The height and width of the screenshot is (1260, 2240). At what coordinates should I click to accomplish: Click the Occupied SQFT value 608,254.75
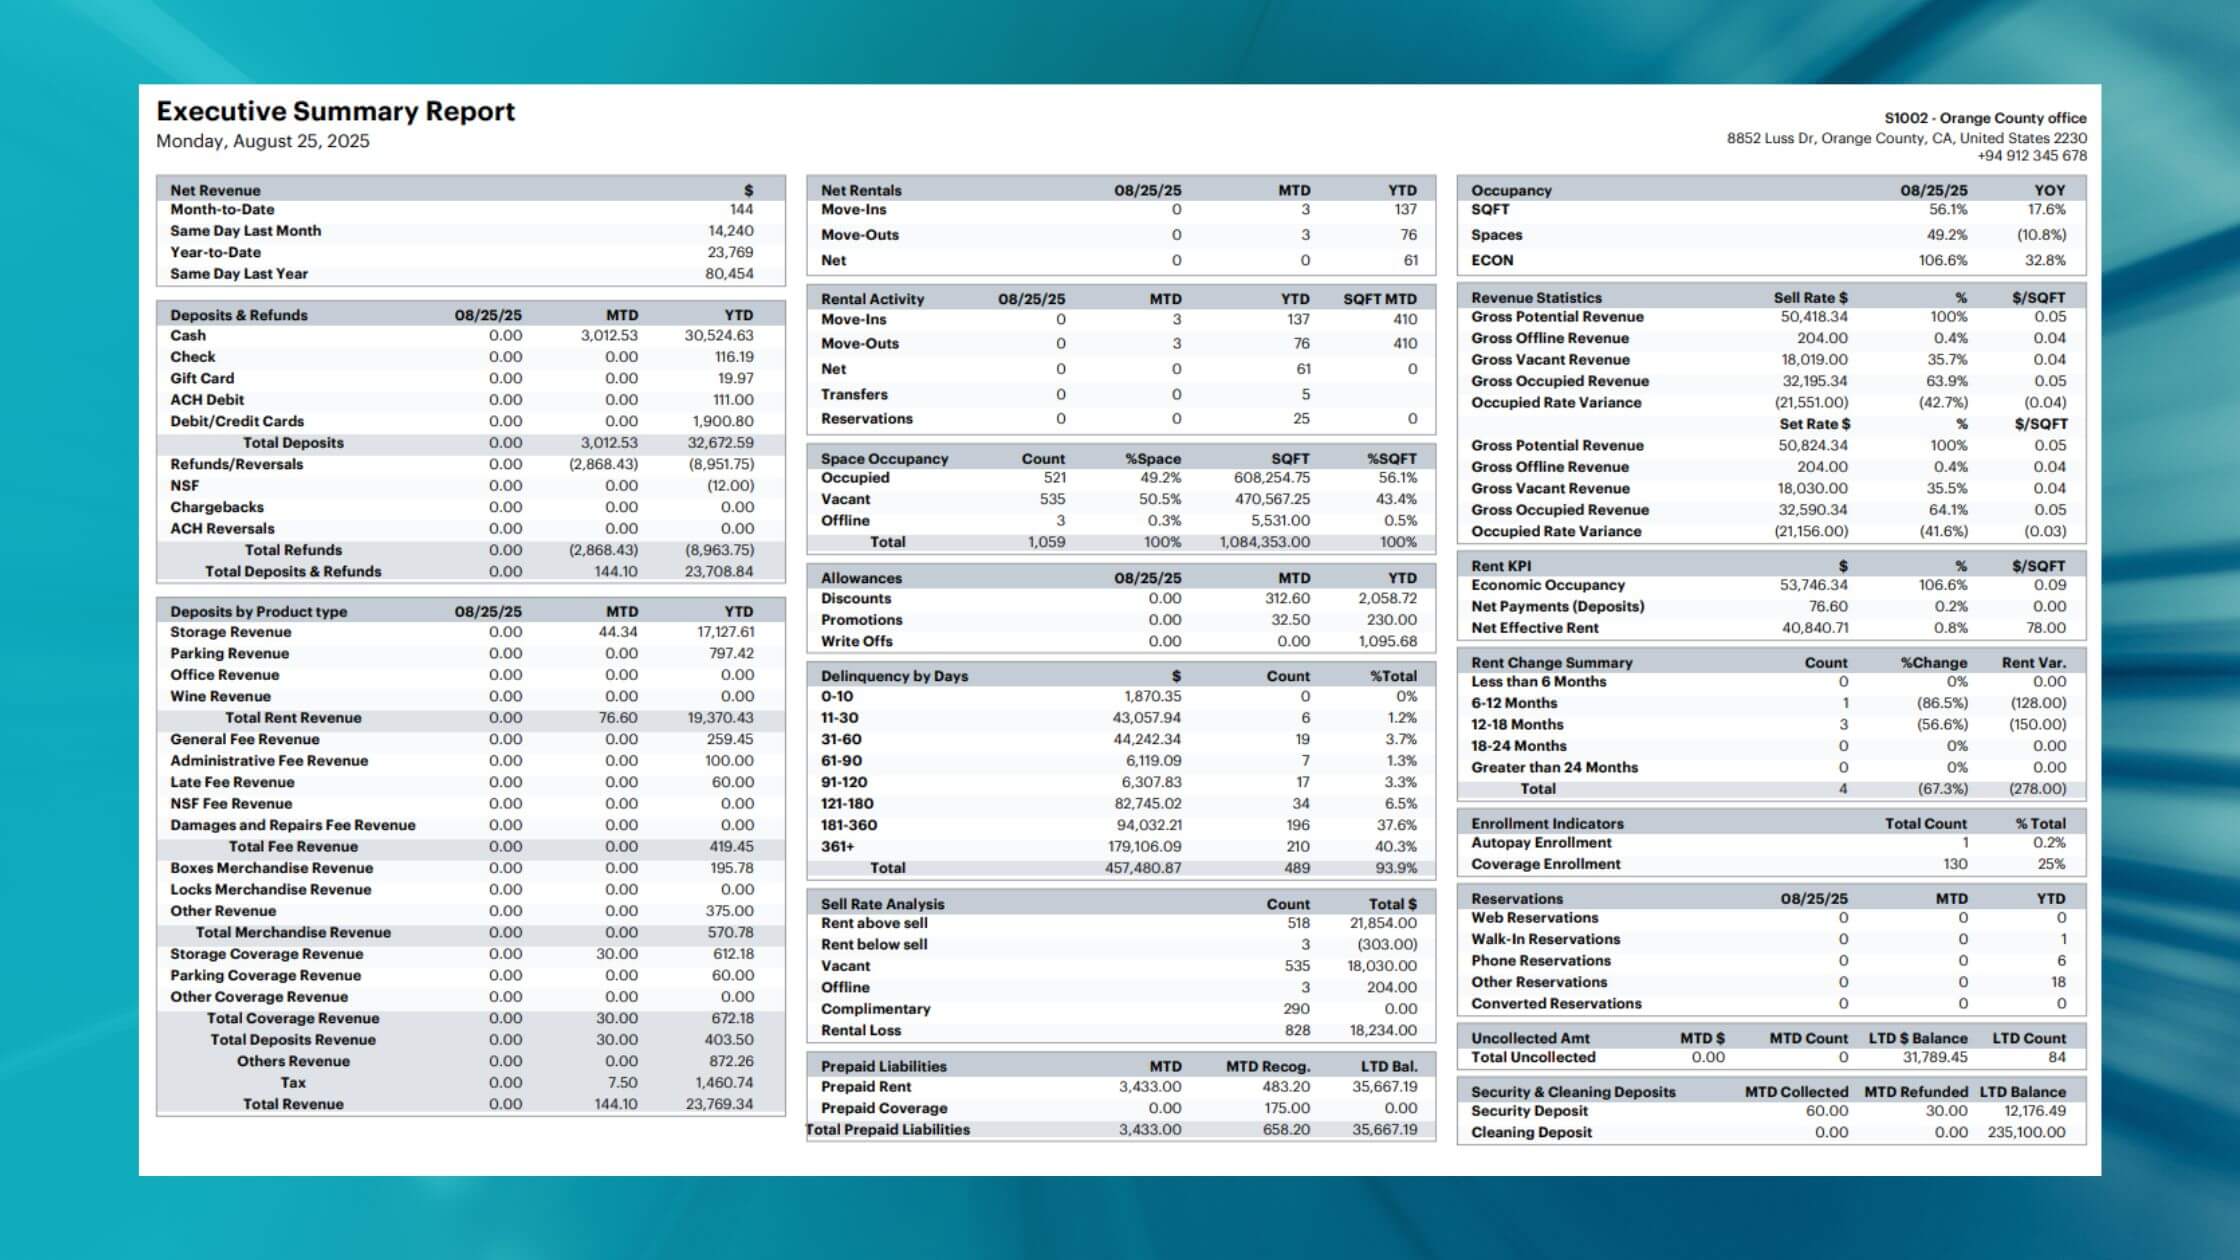(x=1272, y=478)
